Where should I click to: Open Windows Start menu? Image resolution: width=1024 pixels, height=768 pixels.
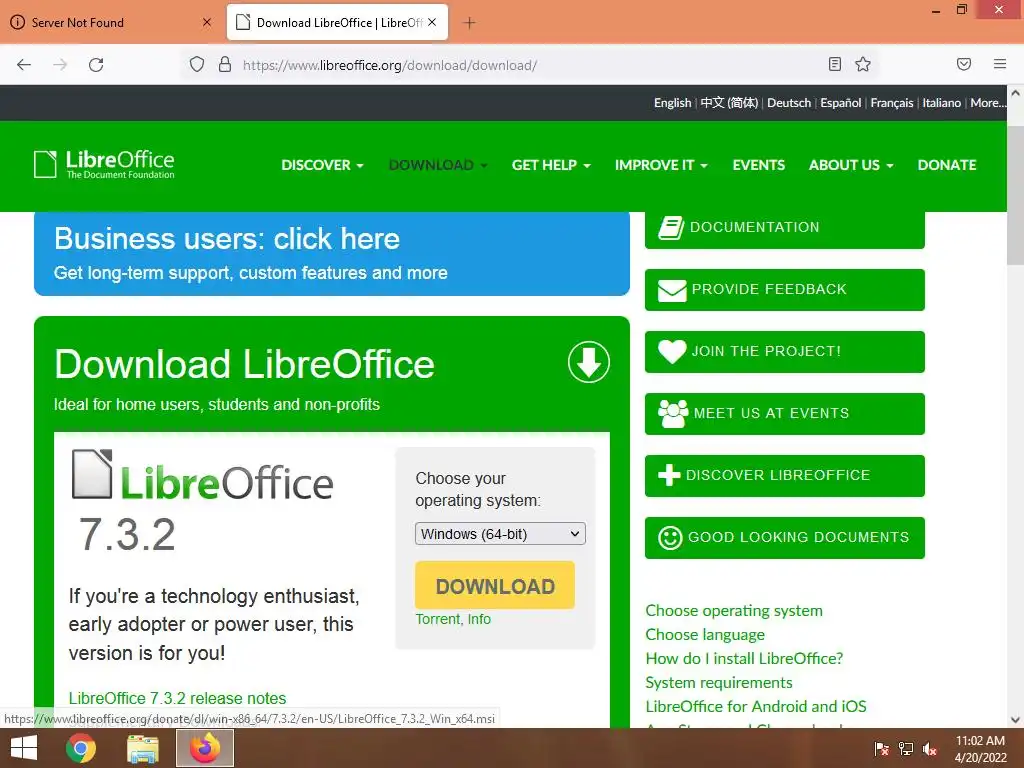coord(24,748)
